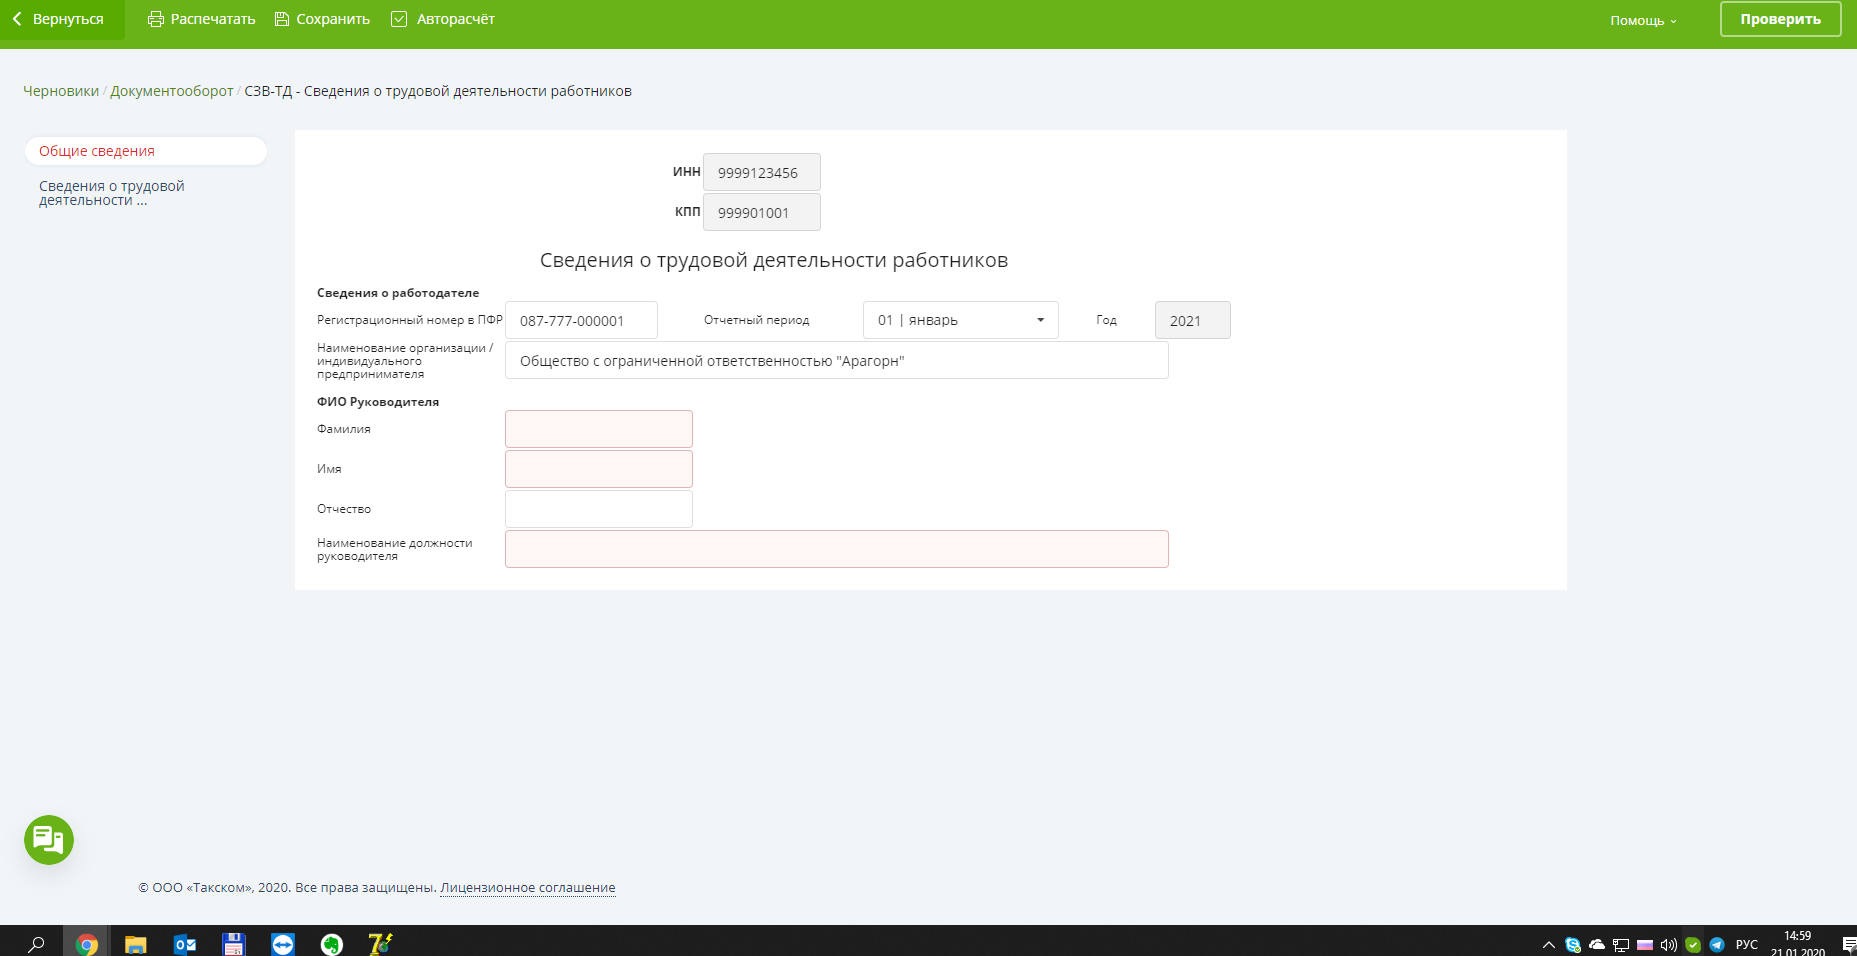Image resolution: width=1857 pixels, height=956 pixels.
Task: Select the Общие сведения section
Action: 97,151
